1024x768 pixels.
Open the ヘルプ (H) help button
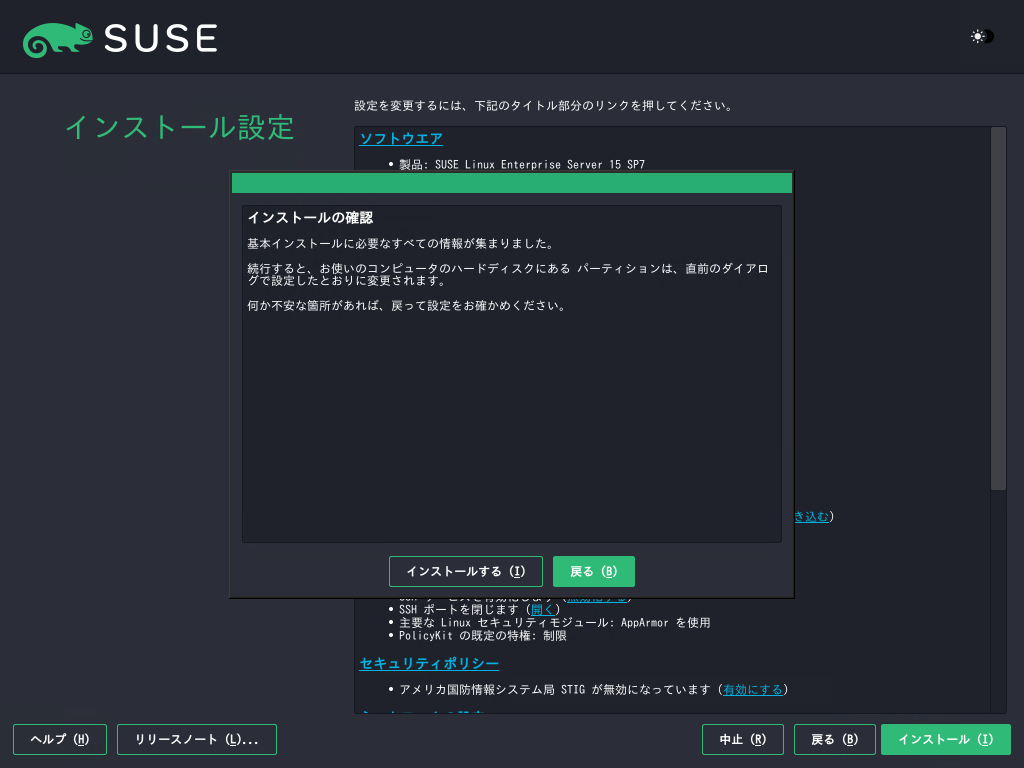(x=60, y=739)
